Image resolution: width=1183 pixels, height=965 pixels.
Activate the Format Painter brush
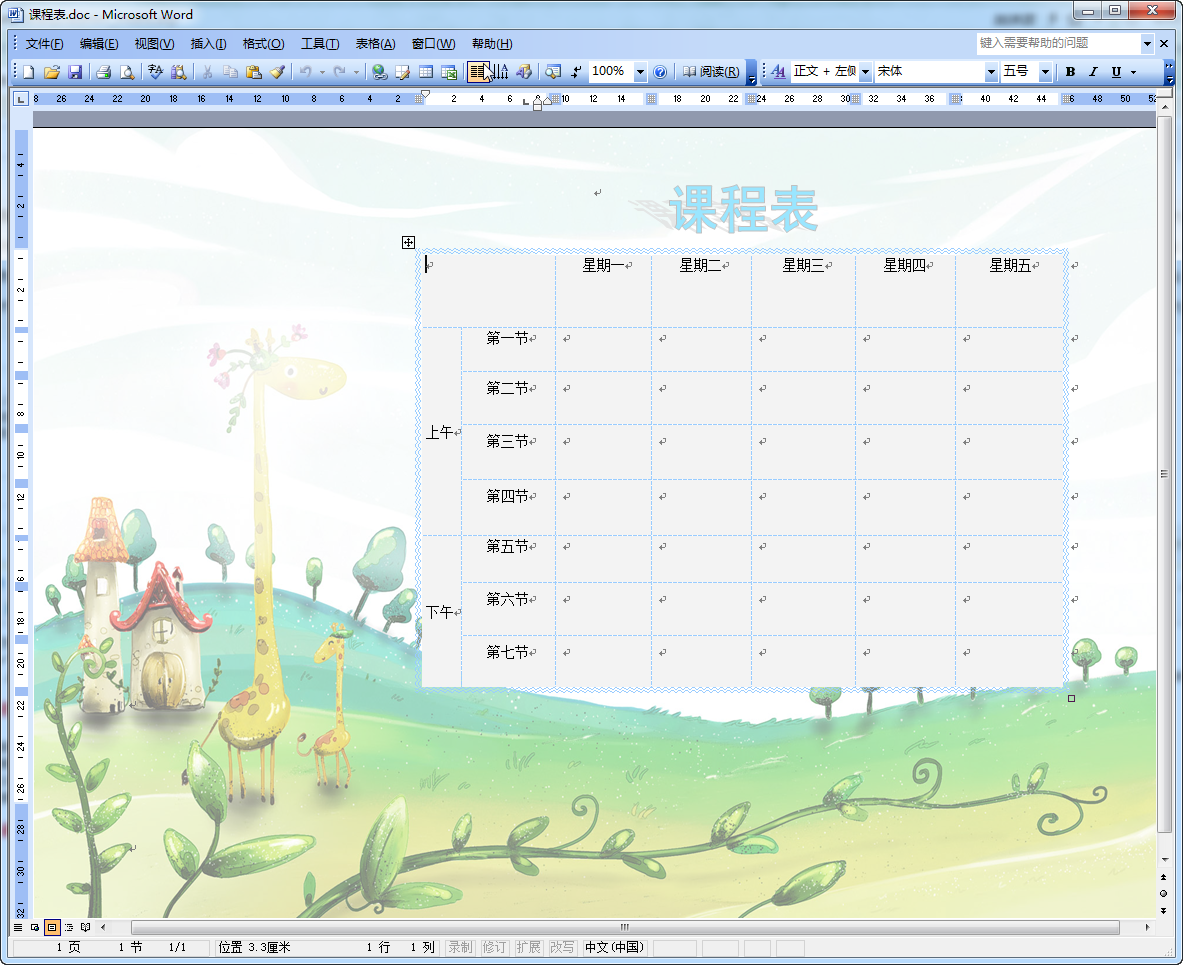pyautogui.click(x=278, y=72)
